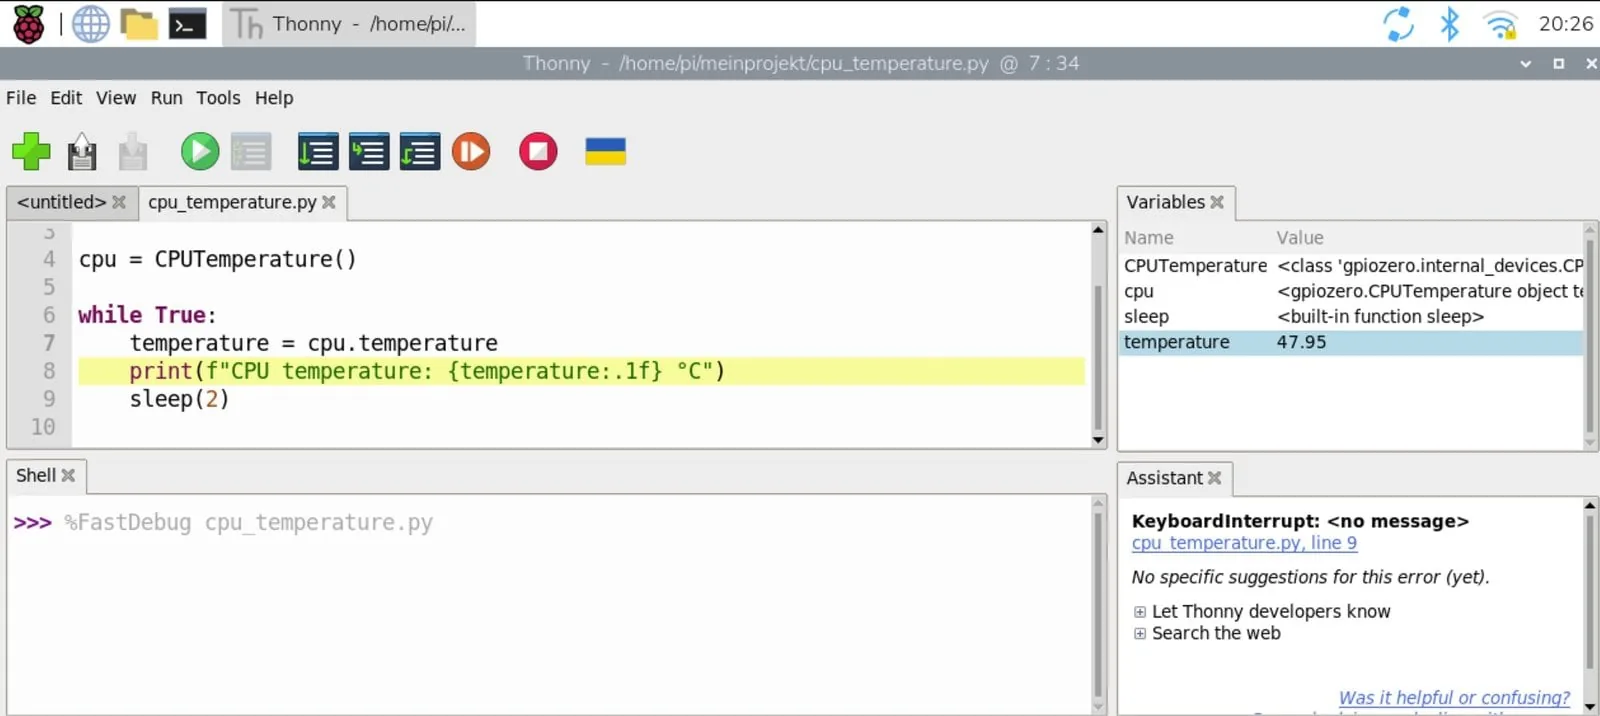Step into with the debugger icon
The height and width of the screenshot is (716, 1600).
pyautogui.click(x=369, y=152)
